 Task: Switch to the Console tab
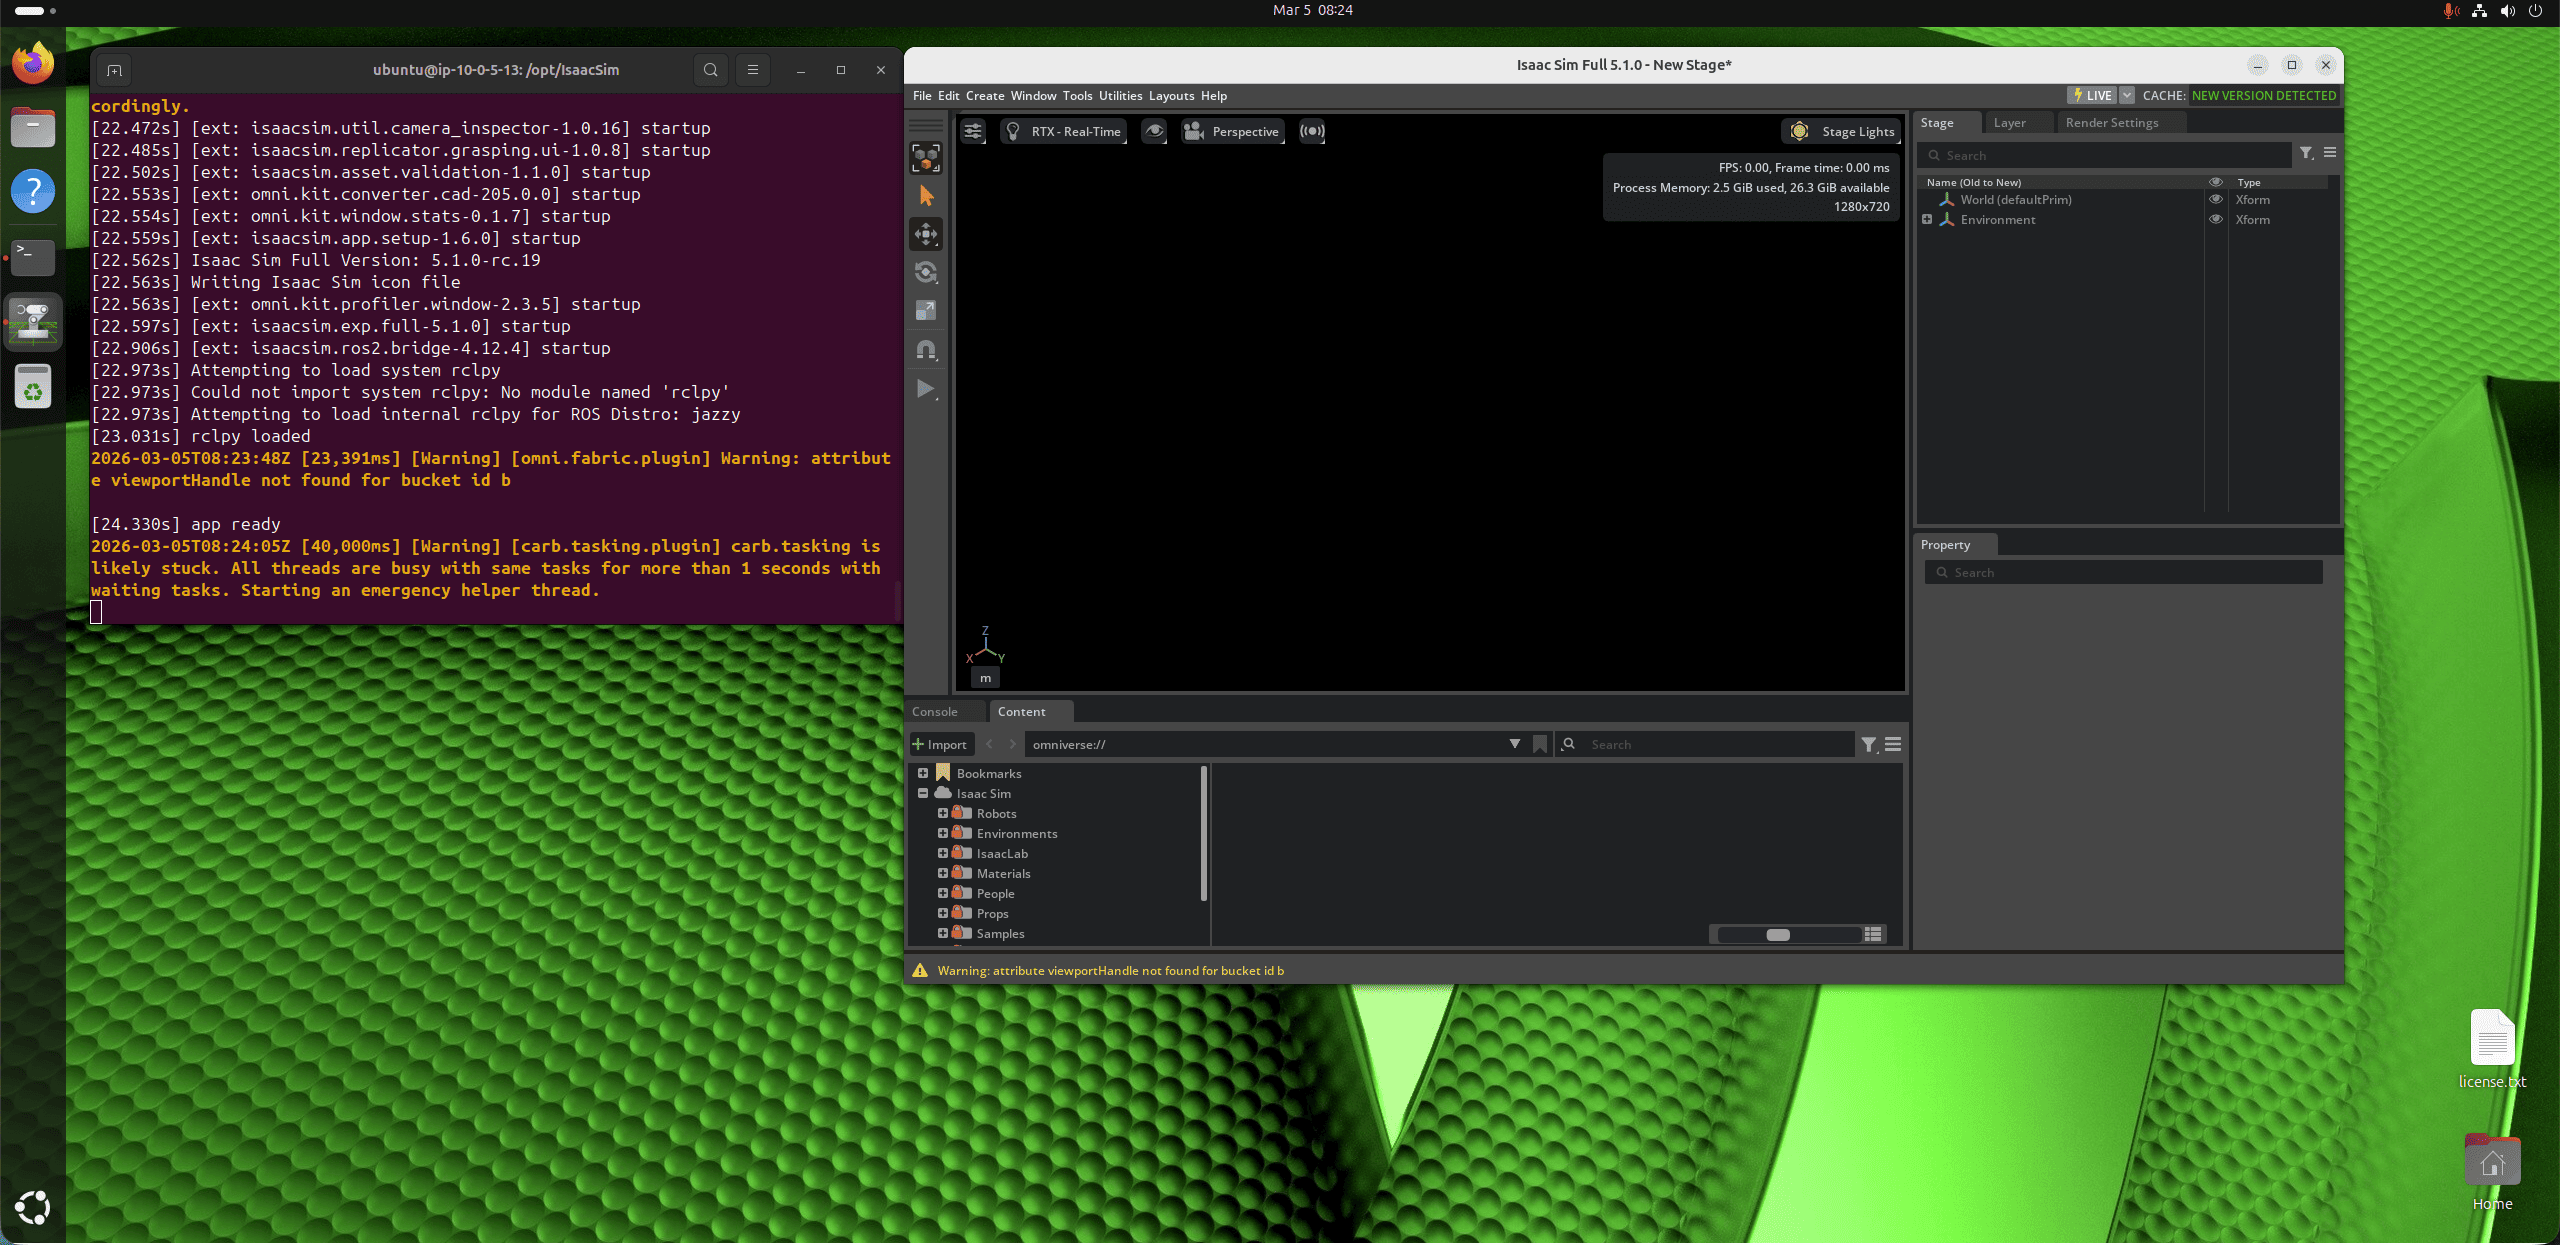[934, 712]
